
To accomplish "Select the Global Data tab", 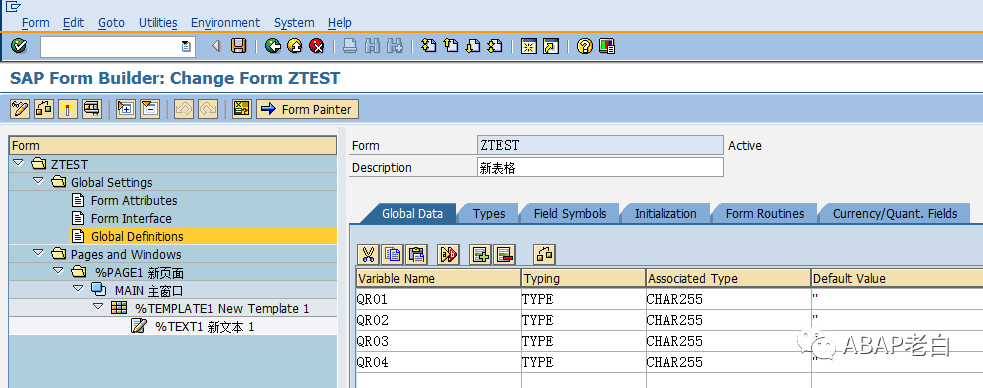I will [412, 214].
